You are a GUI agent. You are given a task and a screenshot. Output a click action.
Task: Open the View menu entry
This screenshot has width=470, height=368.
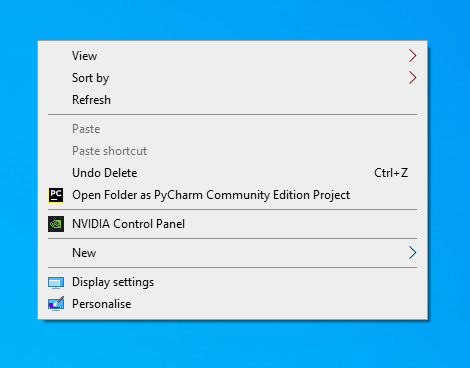tap(233, 56)
